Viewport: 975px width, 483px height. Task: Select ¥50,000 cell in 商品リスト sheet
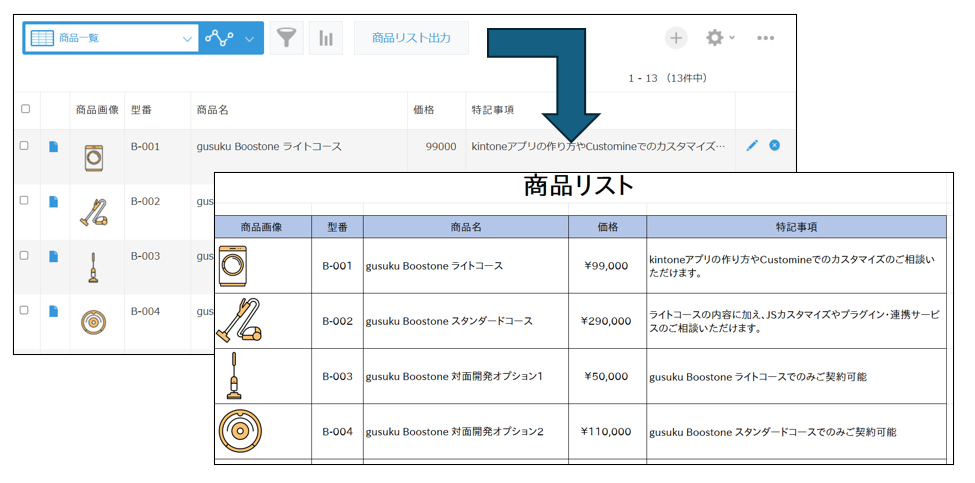tap(608, 376)
